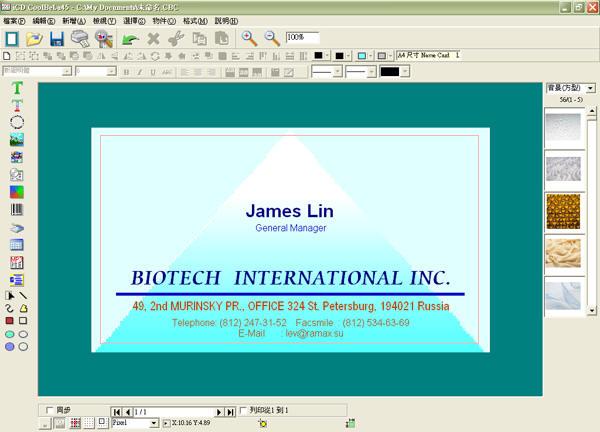Select the Barcode tool
The height and width of the screenshot is (432, 600).
coord(17,209)
